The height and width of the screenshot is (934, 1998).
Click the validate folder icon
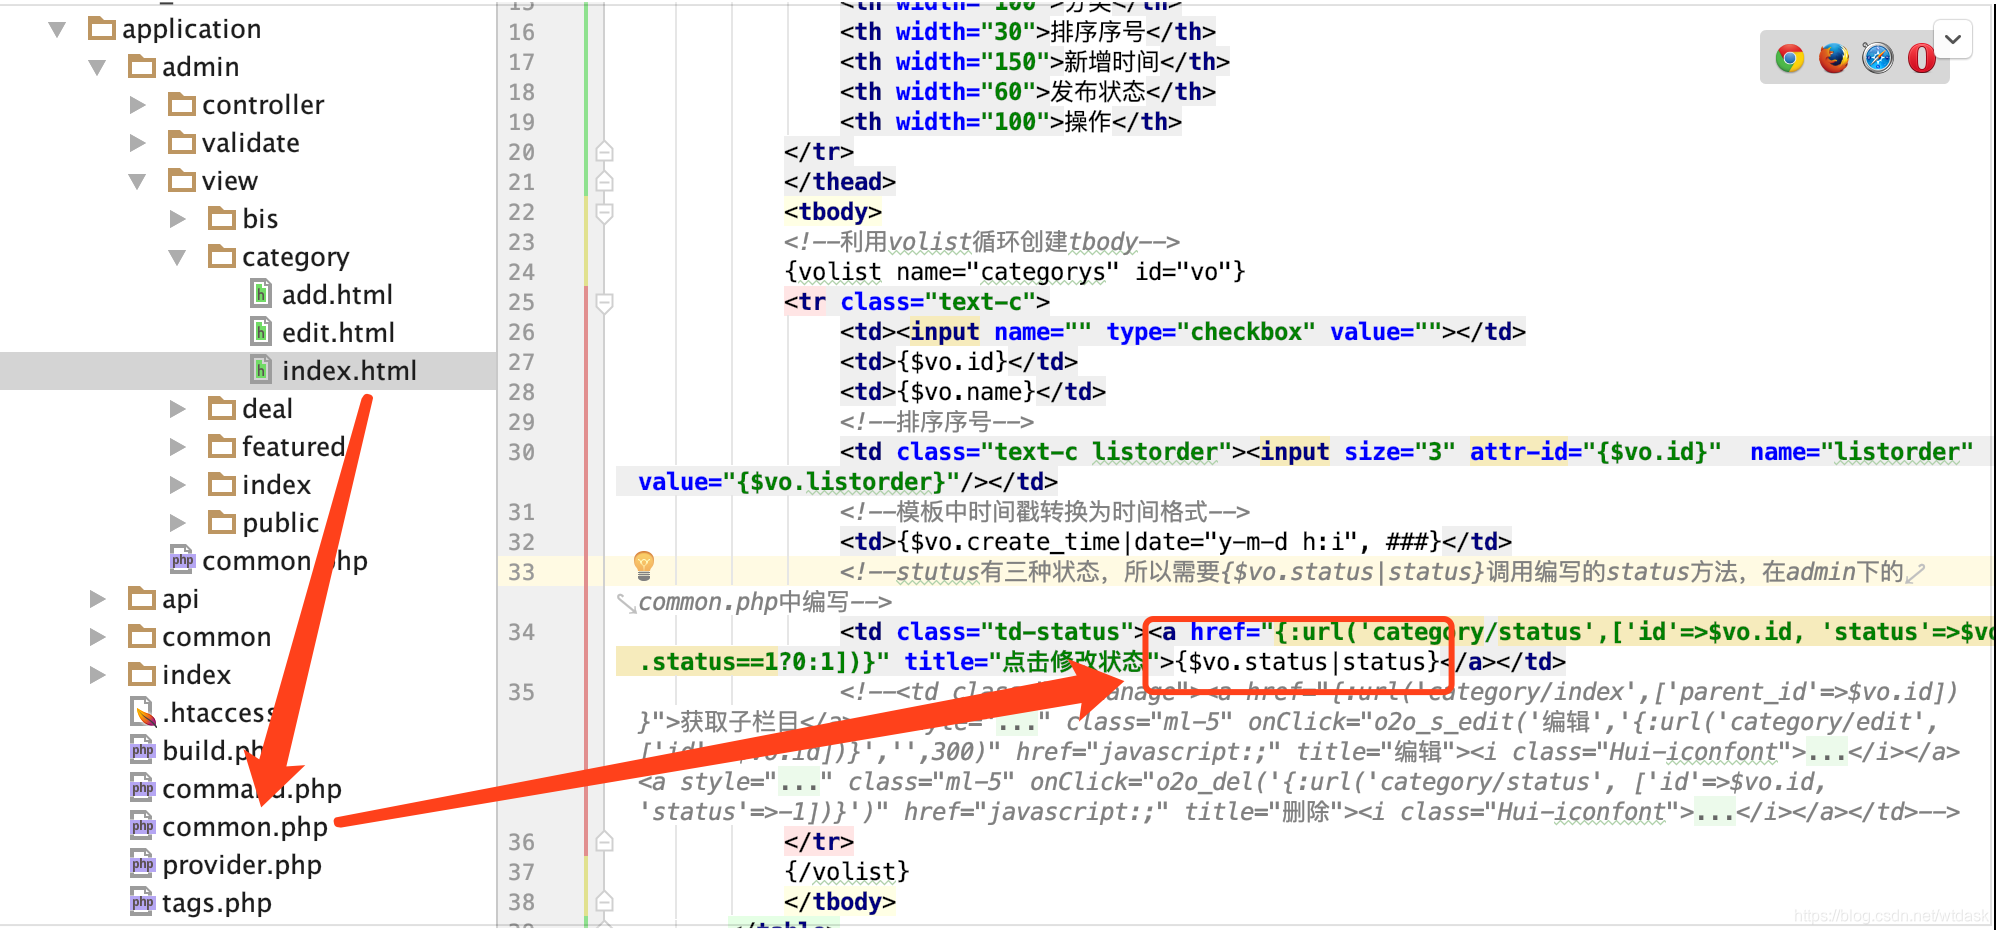[182, 142]
